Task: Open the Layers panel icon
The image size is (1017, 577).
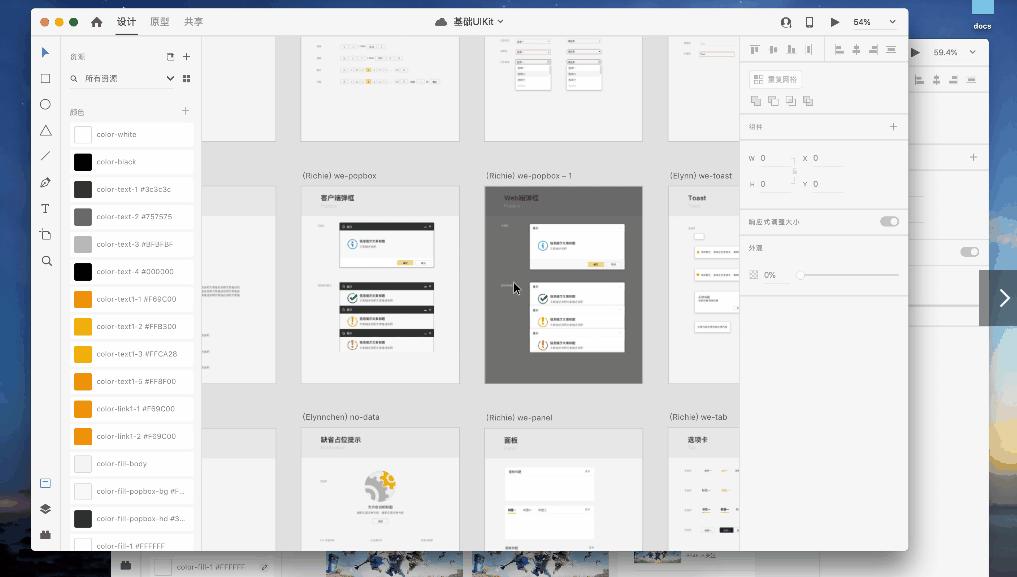Action: tap(45, 509)
